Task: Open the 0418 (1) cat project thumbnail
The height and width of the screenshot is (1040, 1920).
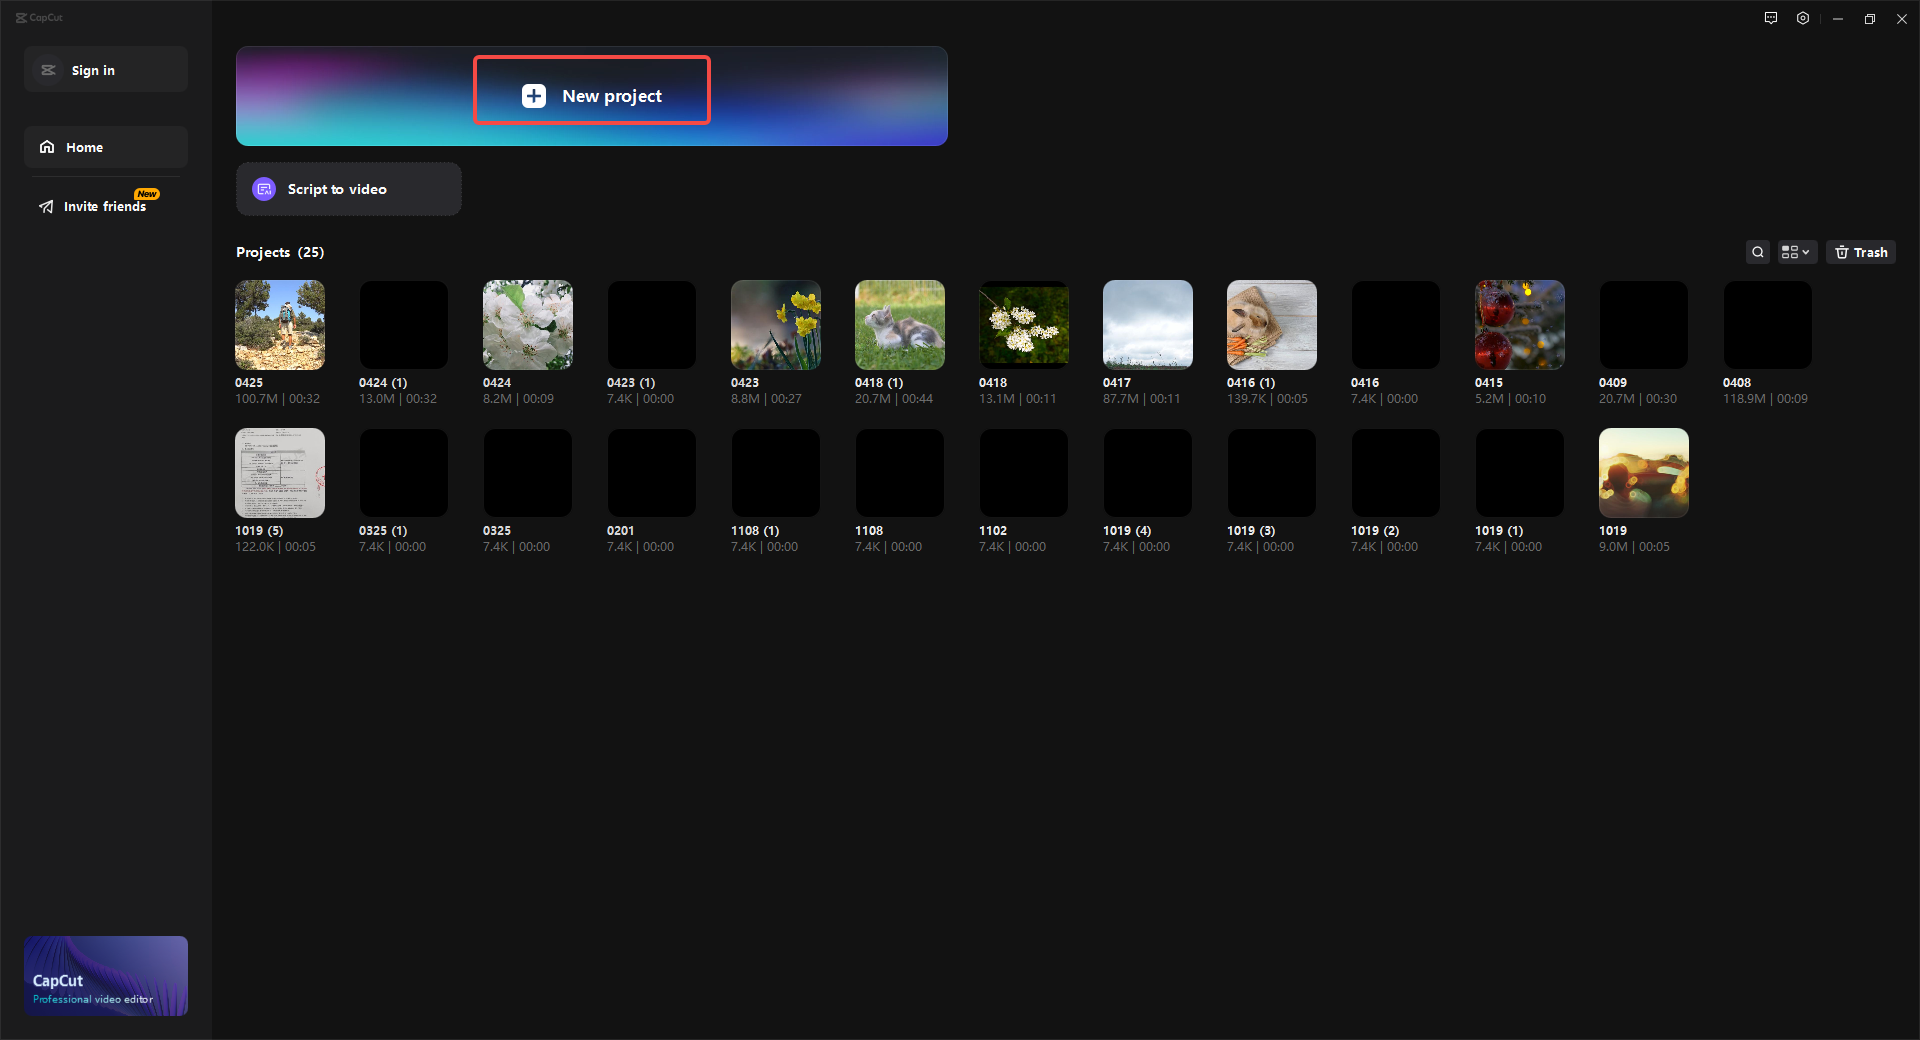Action: (x=900, y=325)
